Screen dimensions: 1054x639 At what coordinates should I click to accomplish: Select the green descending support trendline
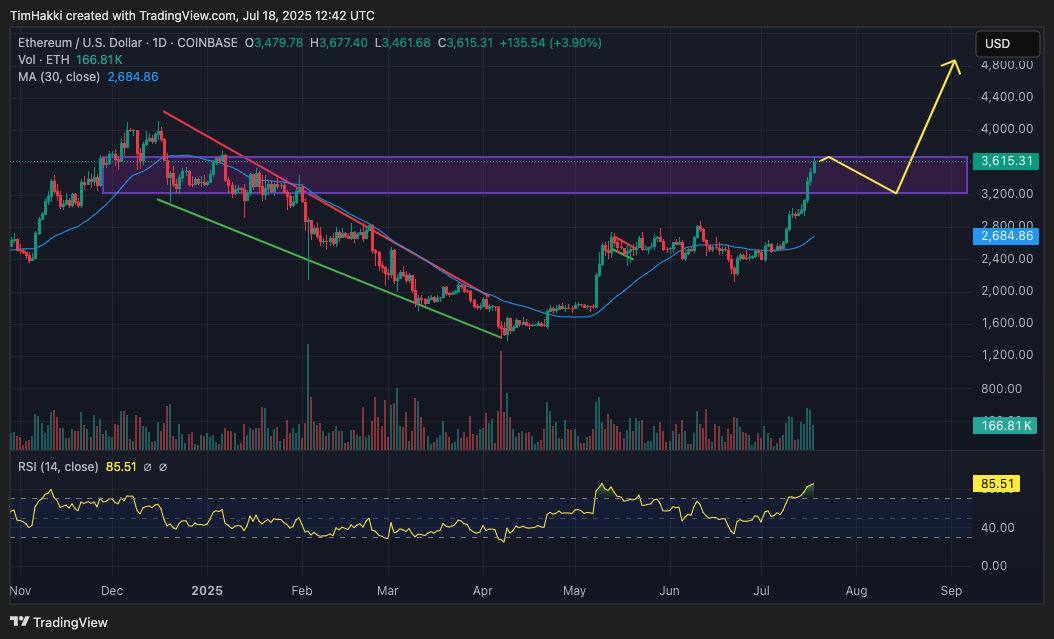coord(329,268)
